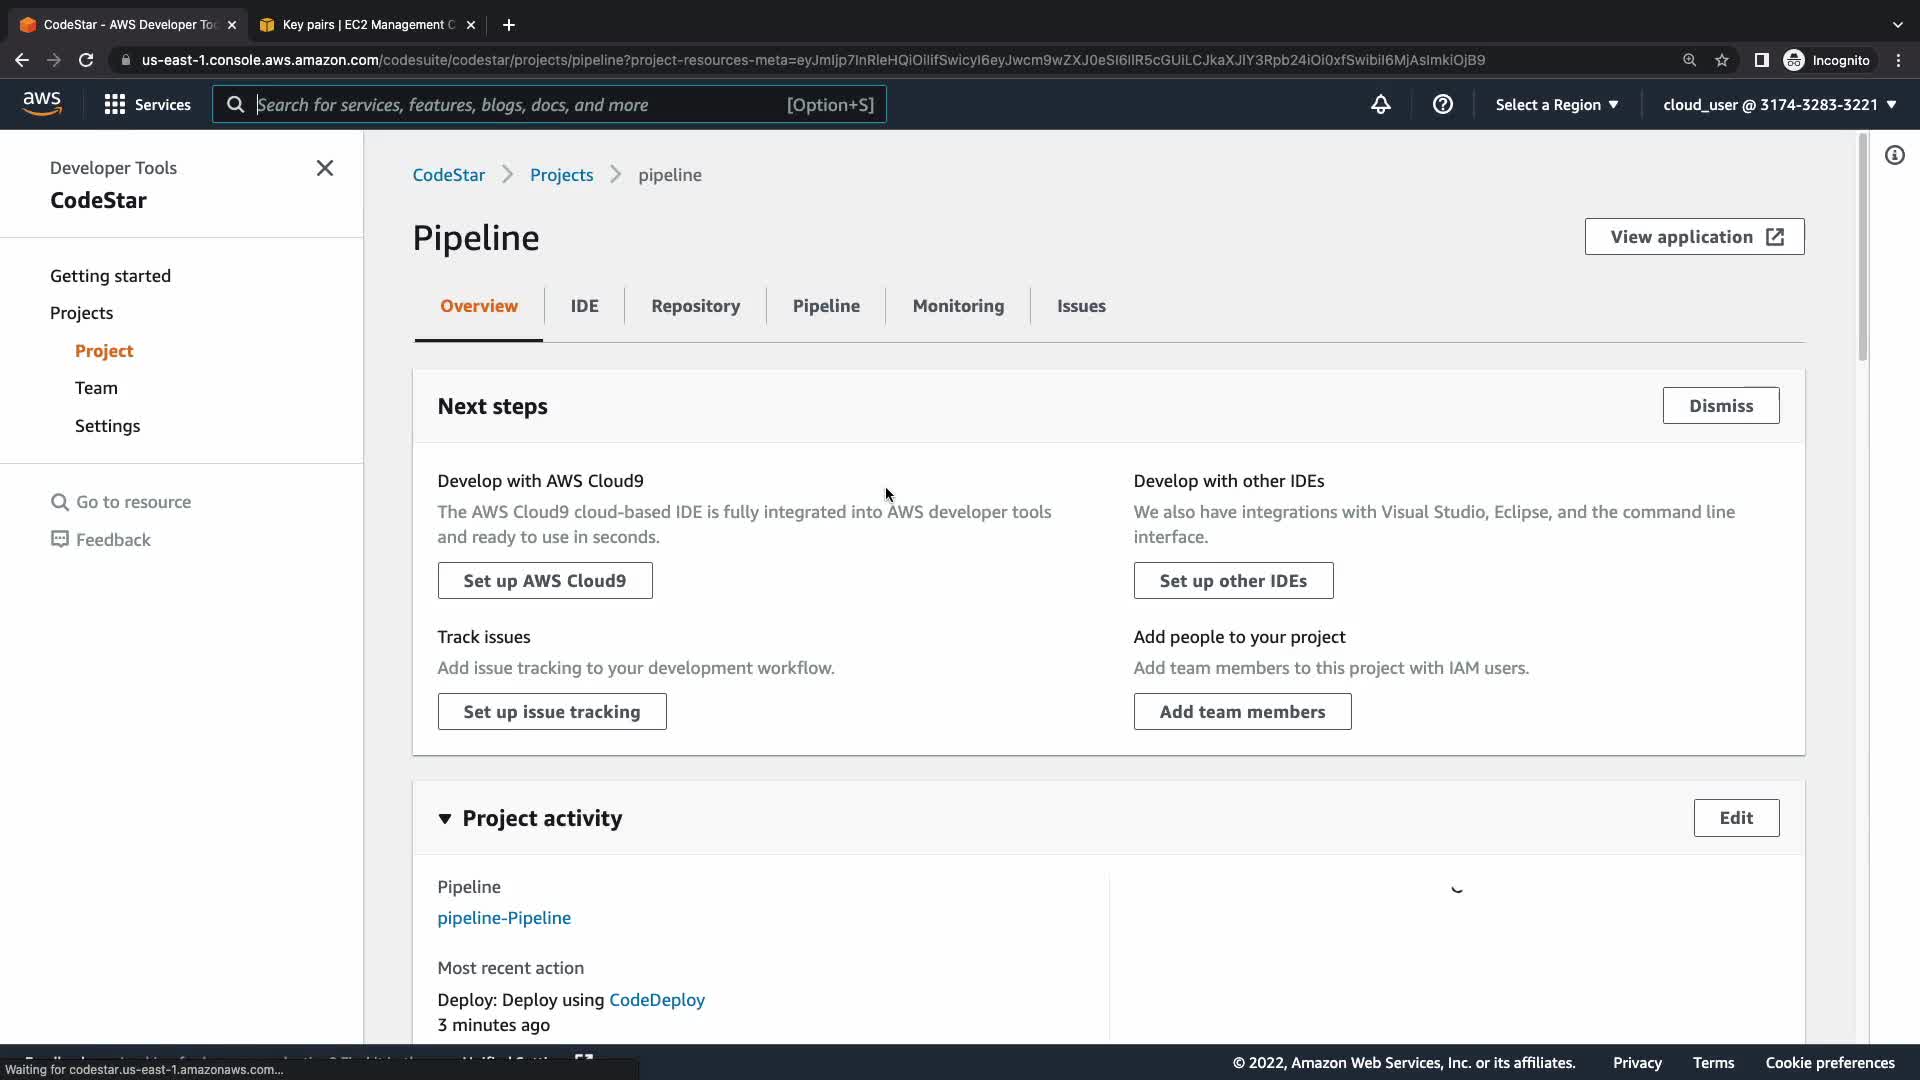Open the pipeline-Pipeline link

[504, 918]
